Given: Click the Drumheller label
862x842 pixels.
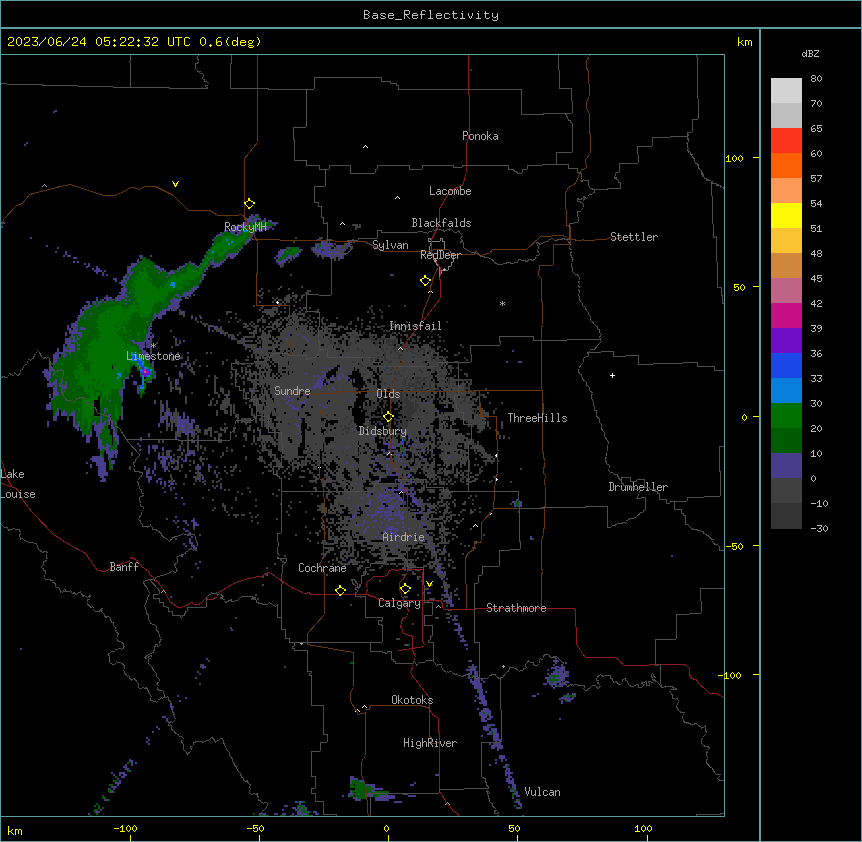Looking at the screenshot, I should (638, 487).
